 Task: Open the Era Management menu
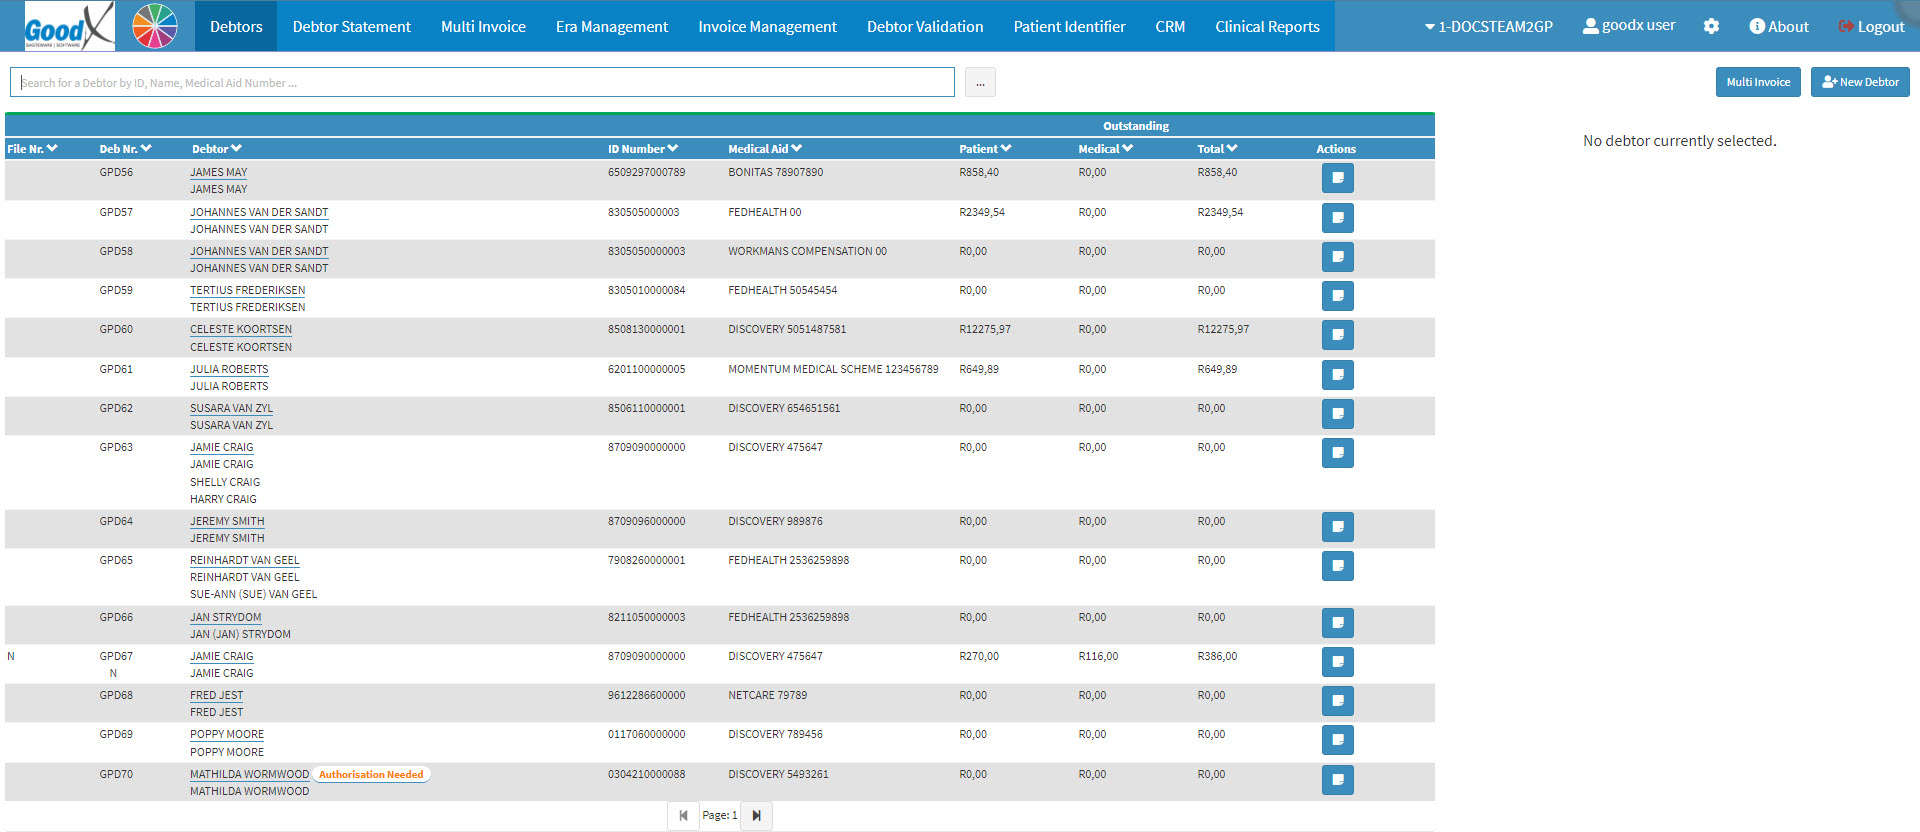(611, 27)
